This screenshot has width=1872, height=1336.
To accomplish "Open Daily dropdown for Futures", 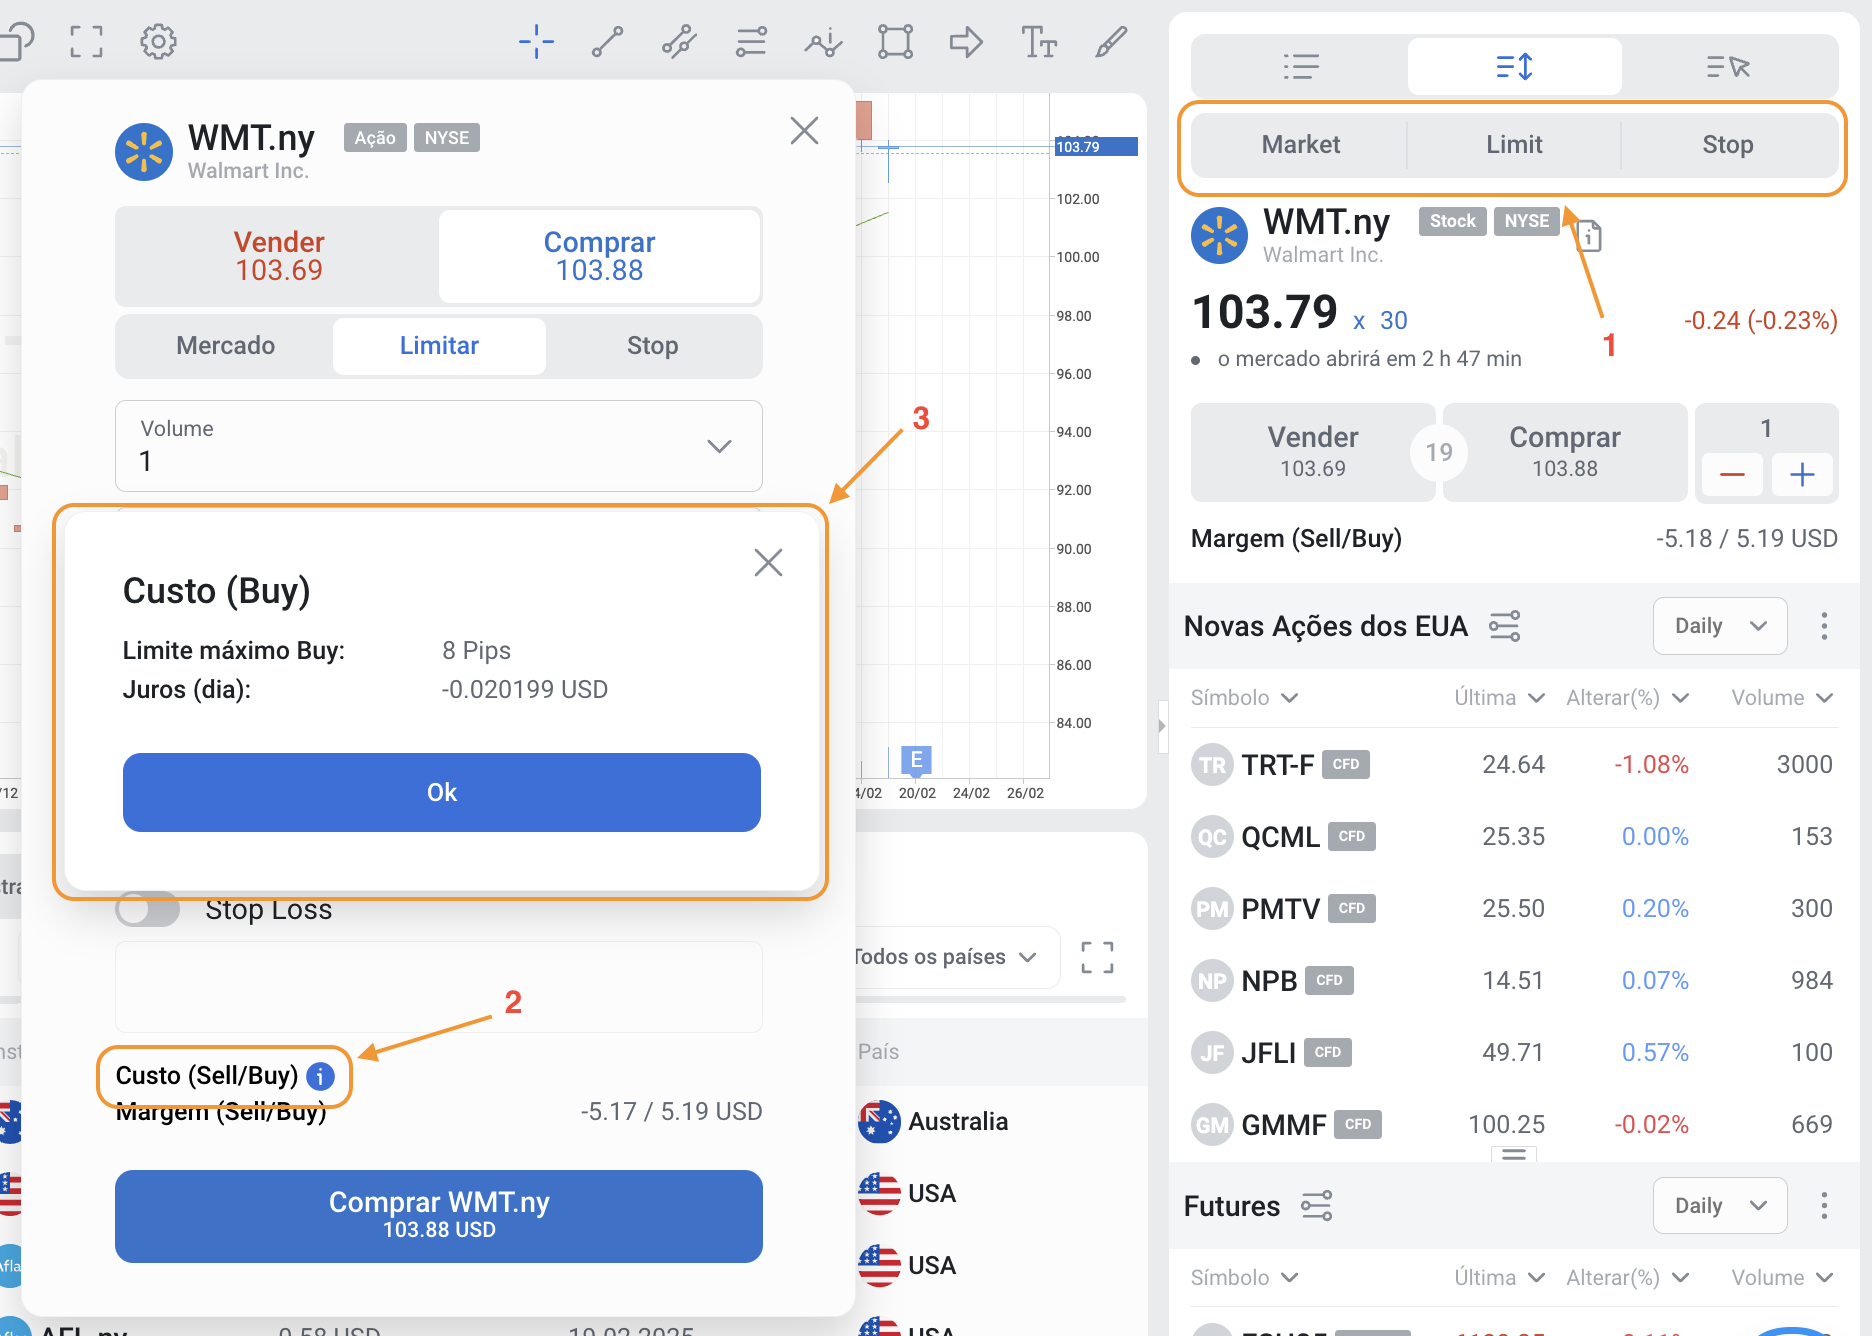I will tap(1720, 1206).
